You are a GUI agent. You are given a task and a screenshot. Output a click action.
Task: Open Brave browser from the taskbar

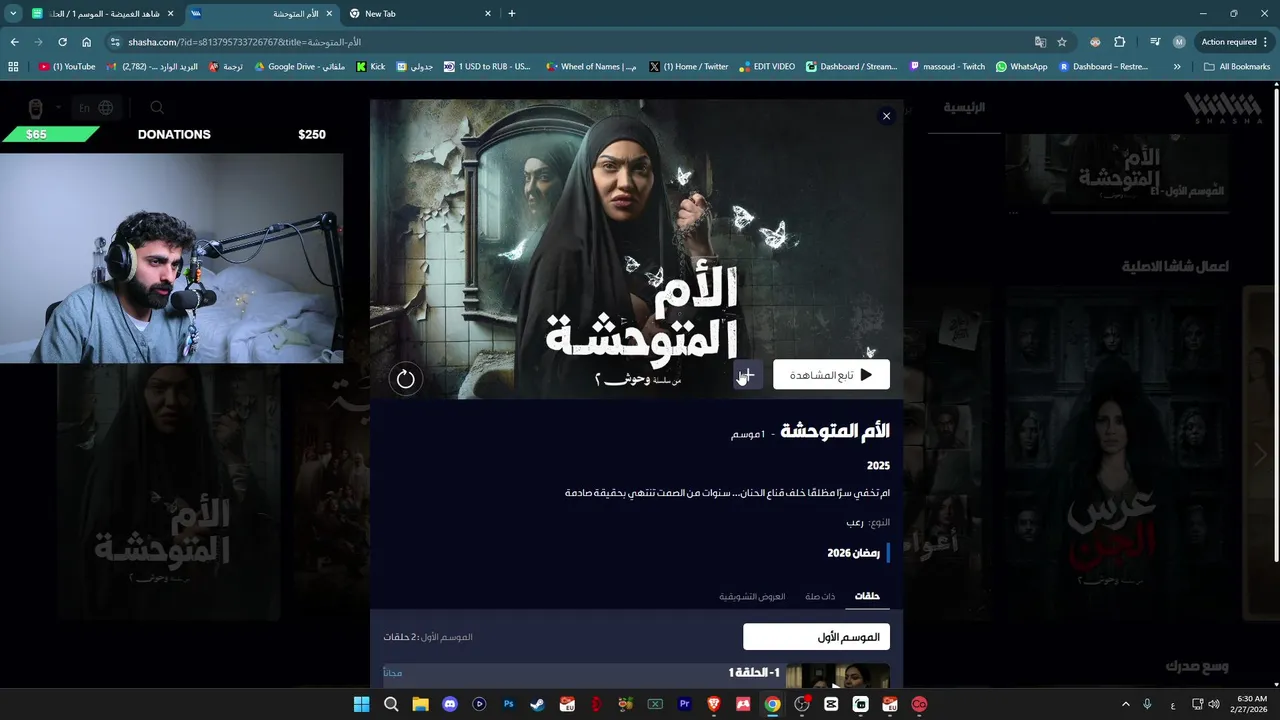tap(714, 704)
